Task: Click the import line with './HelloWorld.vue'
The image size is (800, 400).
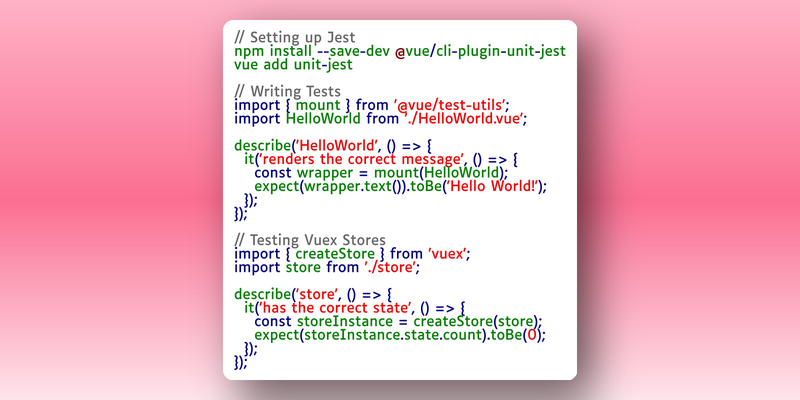Action: tap(381, 119)
